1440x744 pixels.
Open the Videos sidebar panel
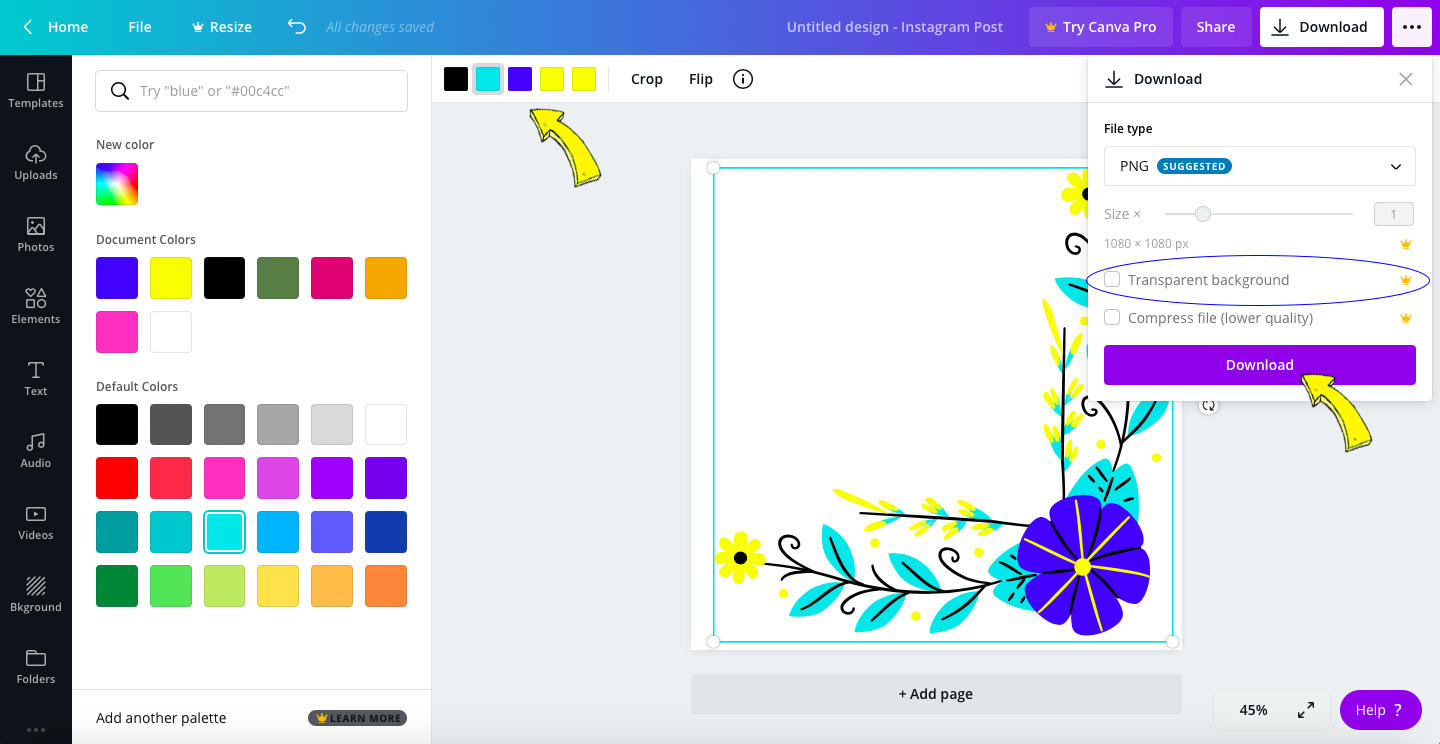[x=36, y=522]
